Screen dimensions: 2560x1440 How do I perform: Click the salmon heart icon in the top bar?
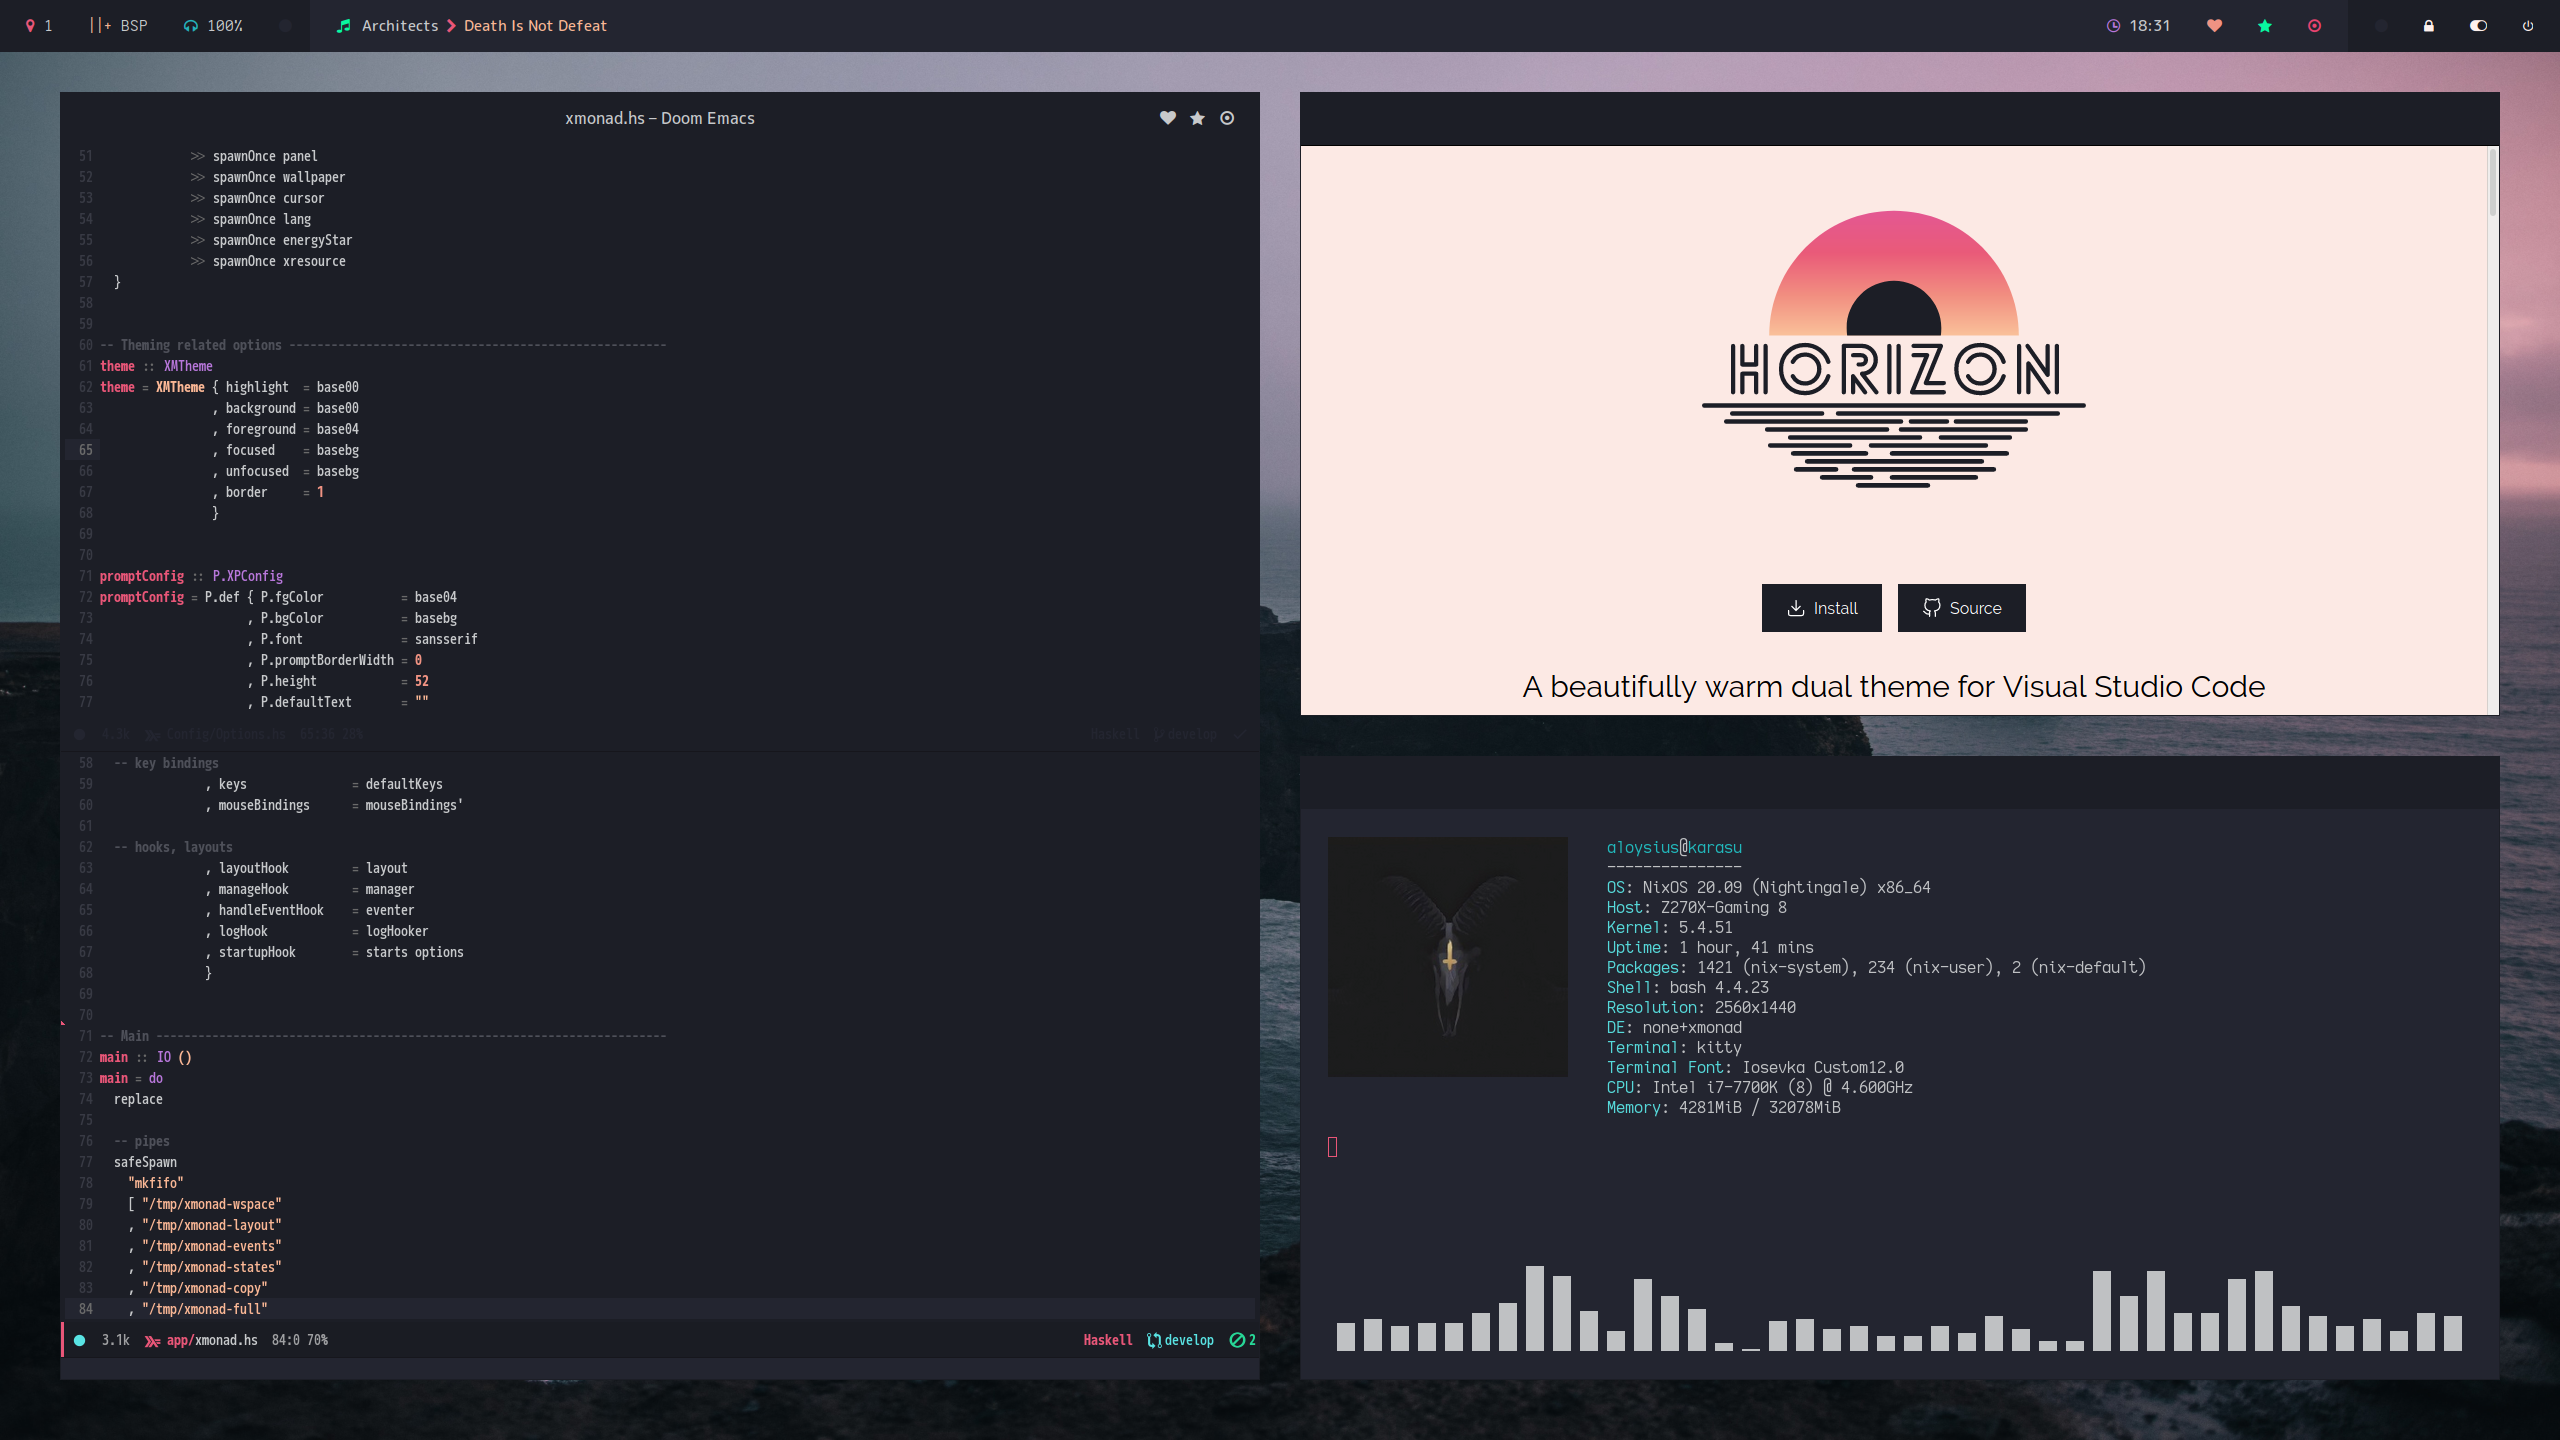point(2214,26)
